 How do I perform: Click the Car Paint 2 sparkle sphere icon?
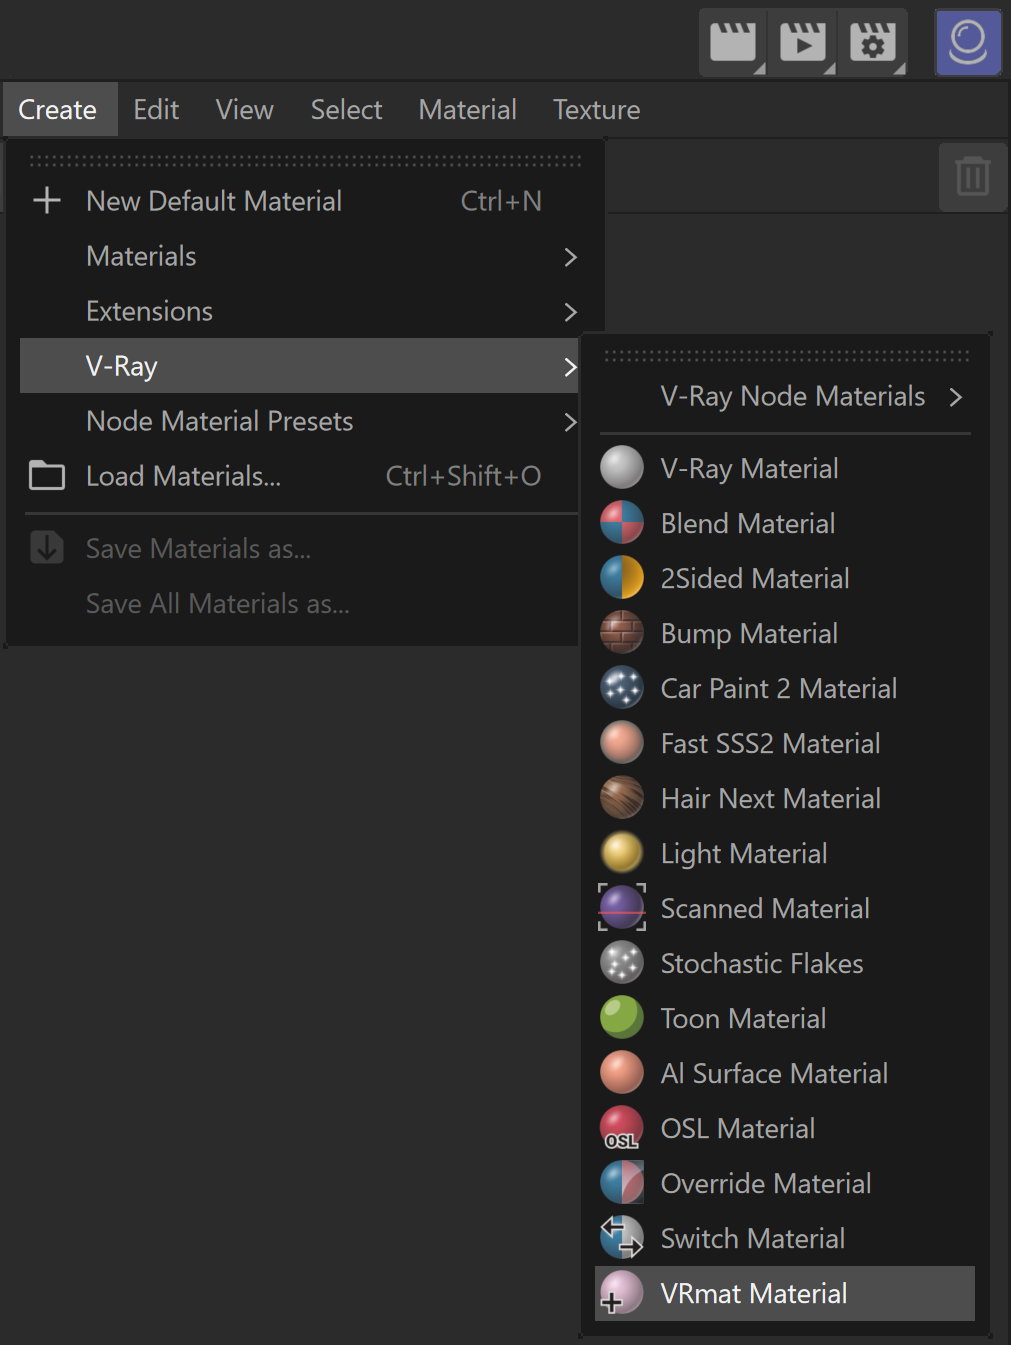point(622,688)
